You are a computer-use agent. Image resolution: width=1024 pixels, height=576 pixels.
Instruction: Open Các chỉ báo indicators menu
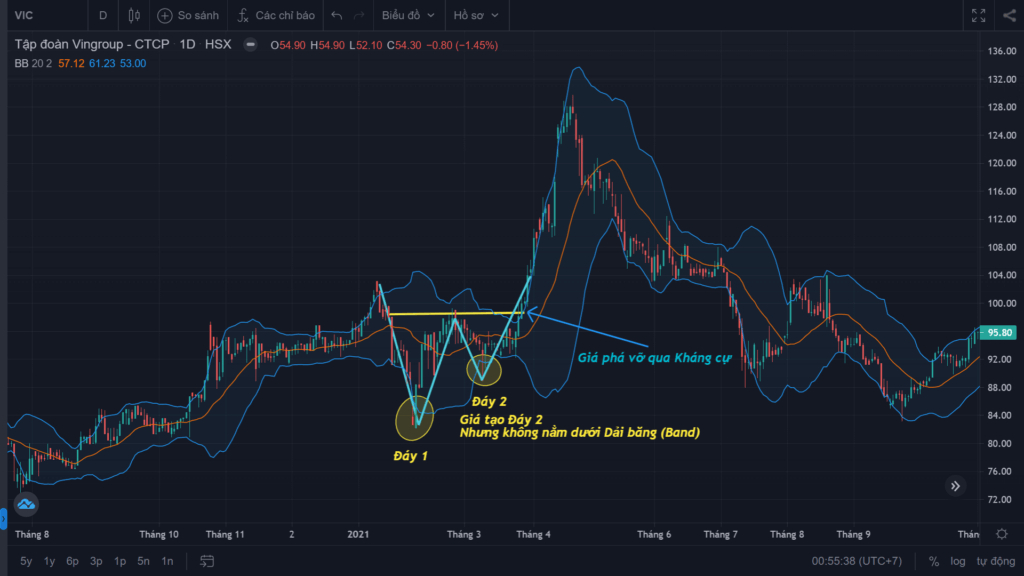[x=276, y=15]
